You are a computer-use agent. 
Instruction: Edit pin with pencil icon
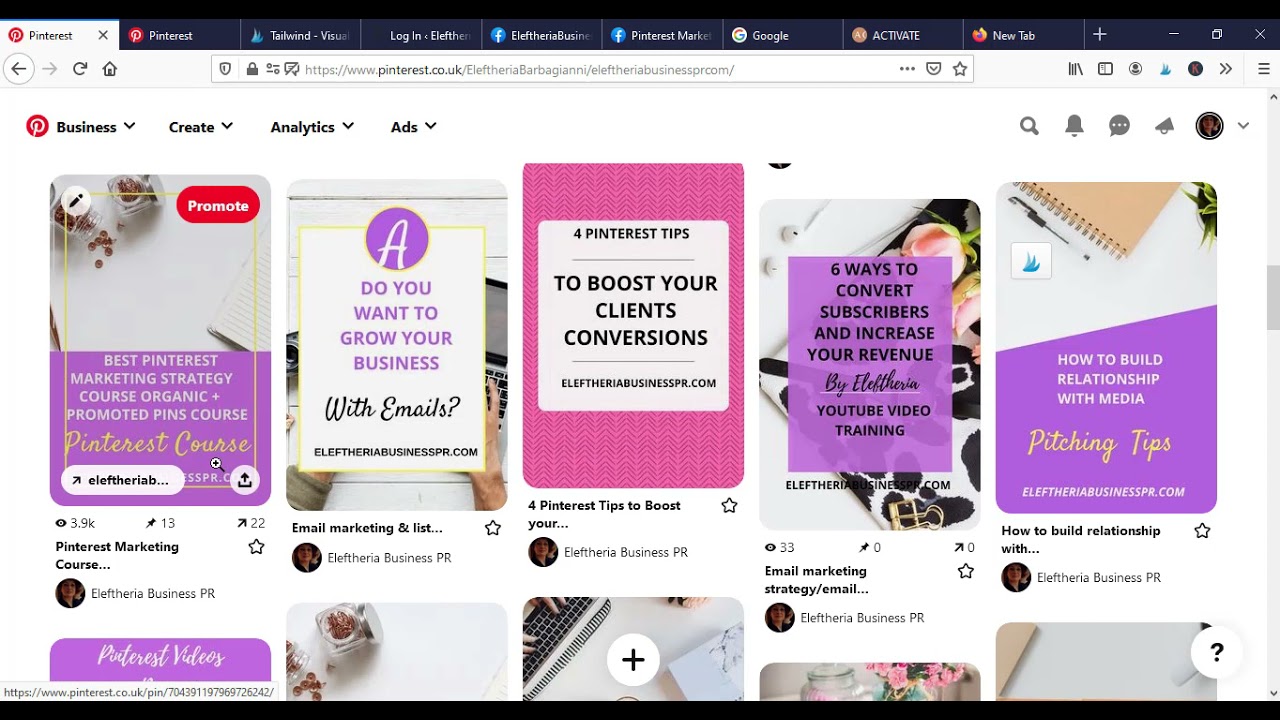click(75, 200)
